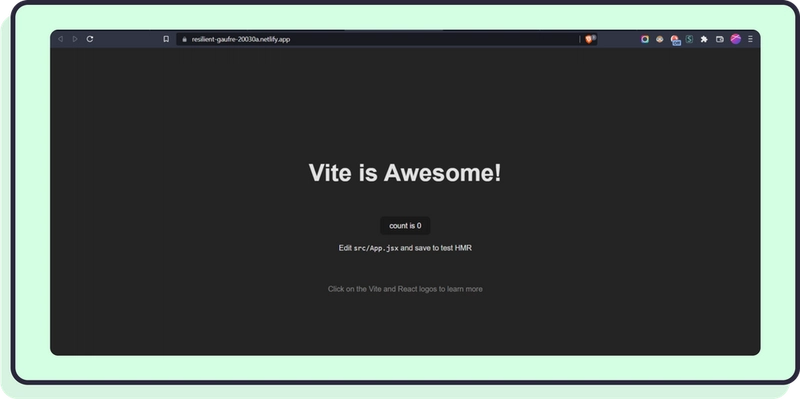Screen dimensions: 800x399
Task: Open the Brave Shields lion icon
Action: pos(589,39)
